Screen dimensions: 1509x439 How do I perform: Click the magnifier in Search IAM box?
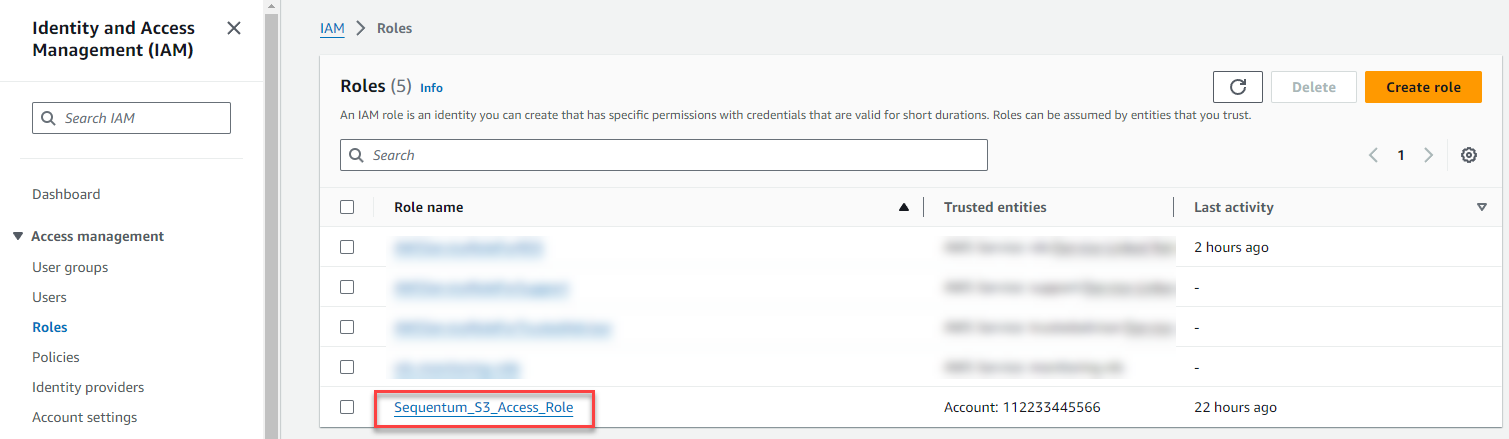coord(49,118)
